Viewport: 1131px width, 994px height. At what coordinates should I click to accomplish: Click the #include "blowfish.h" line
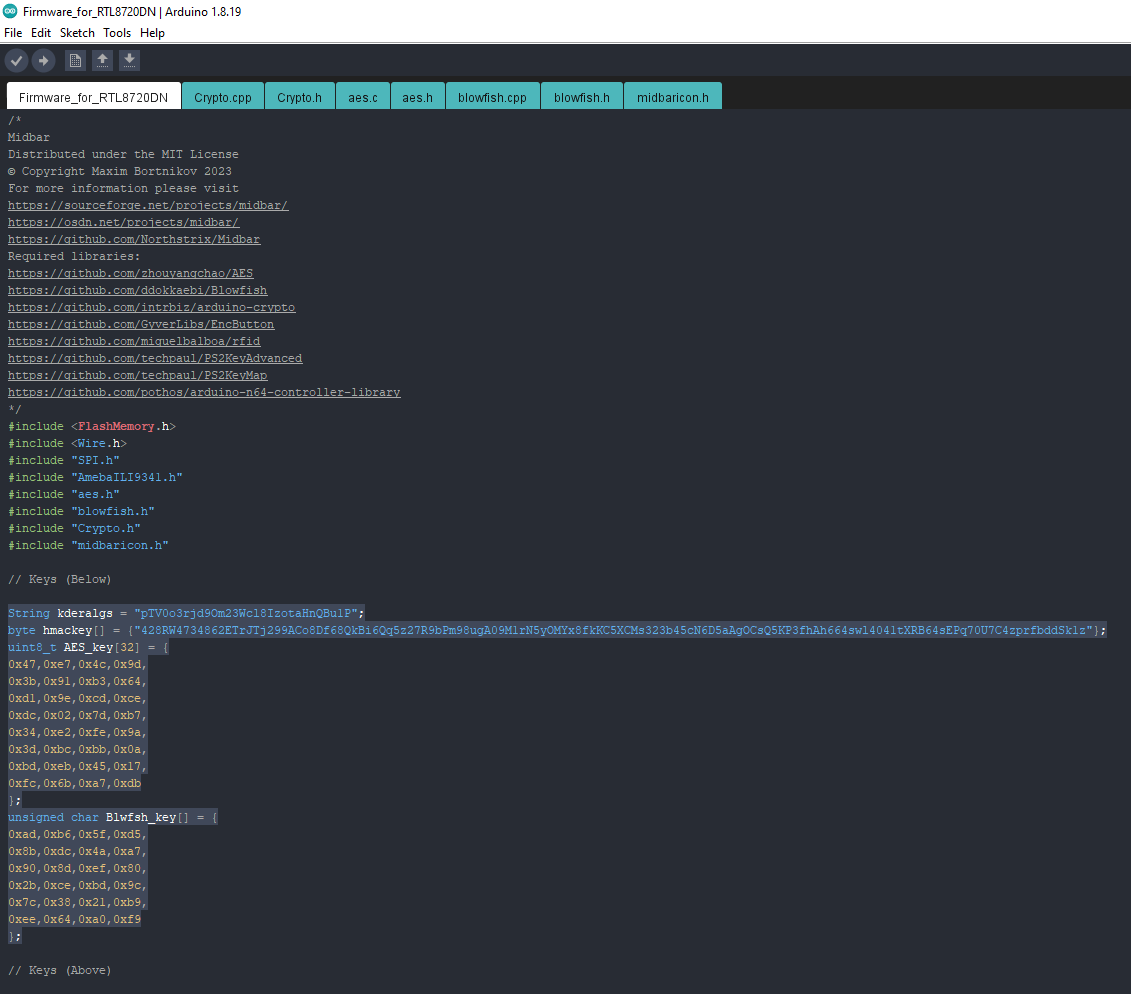tap(82, 511)
